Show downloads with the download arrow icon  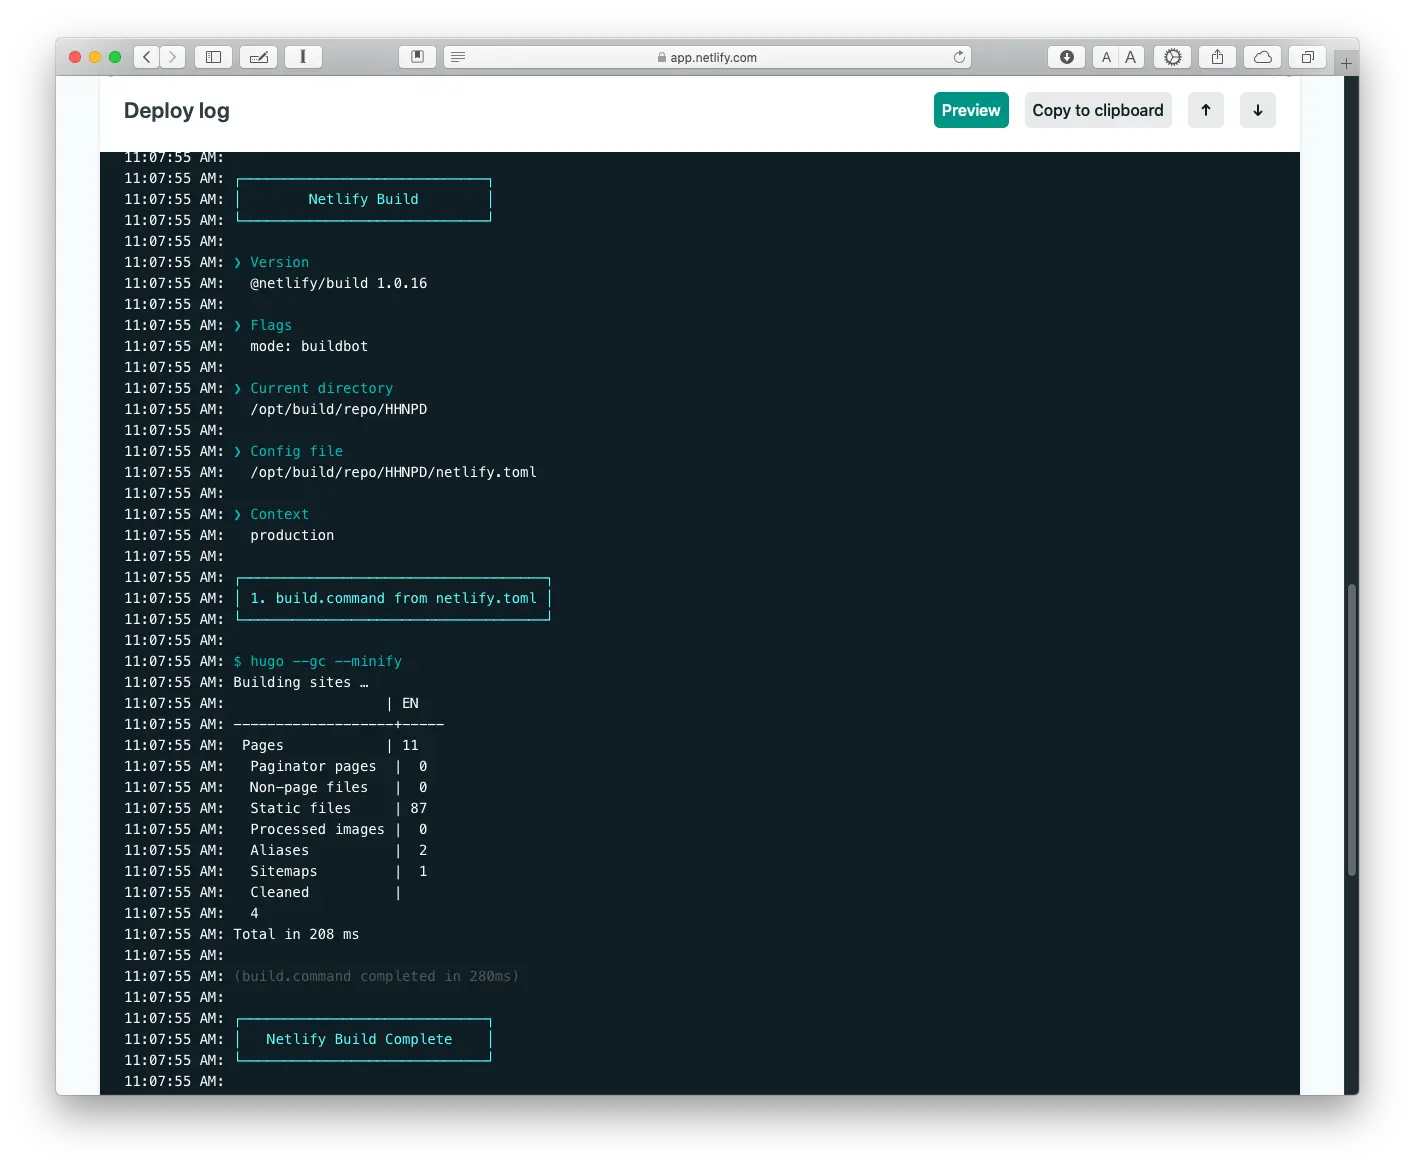1067,57
